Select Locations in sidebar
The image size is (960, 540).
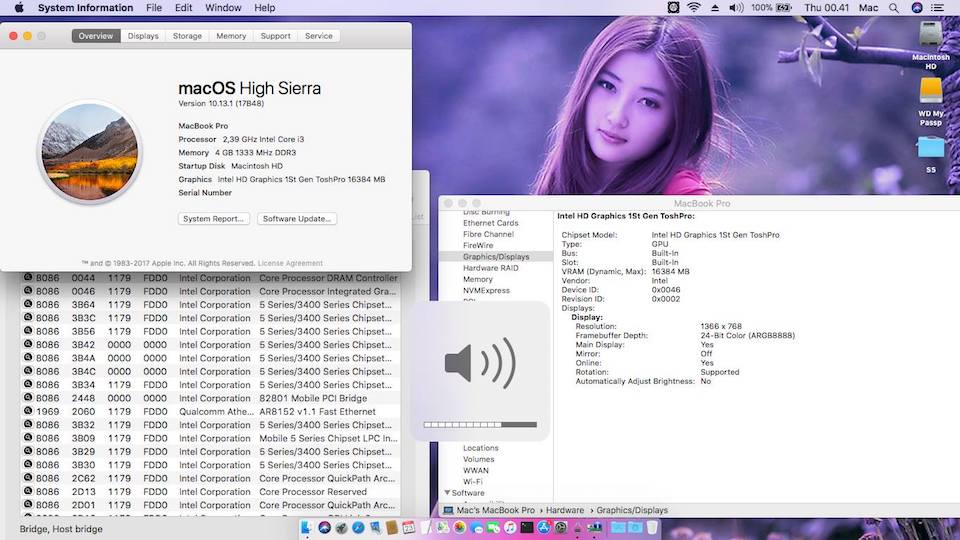pos(481,448)
